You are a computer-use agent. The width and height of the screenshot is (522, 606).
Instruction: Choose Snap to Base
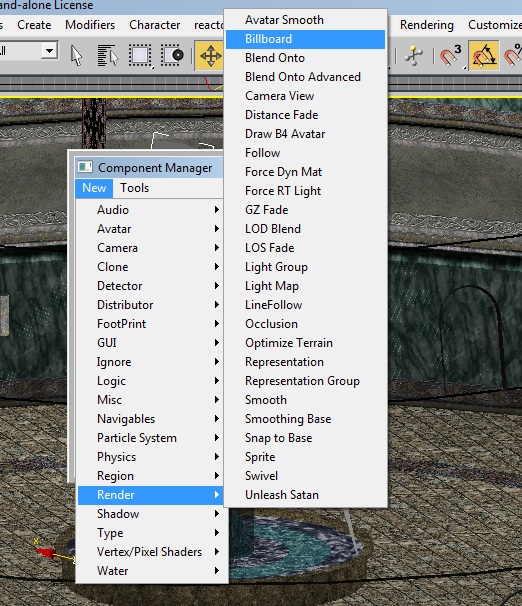(305, 438)
